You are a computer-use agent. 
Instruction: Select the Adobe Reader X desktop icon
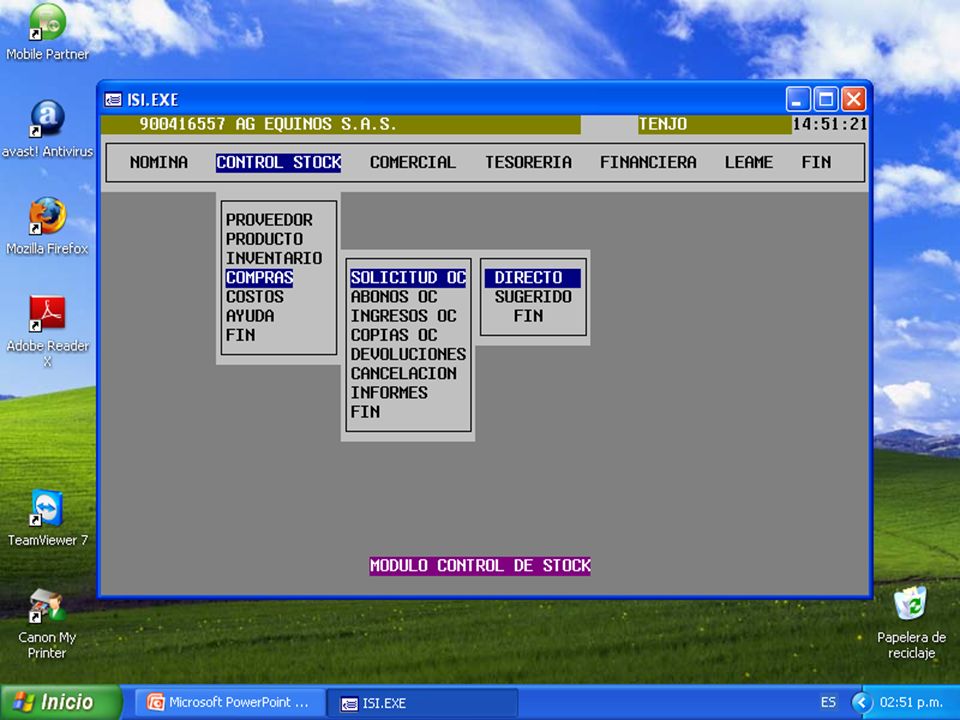pos(47,331)
